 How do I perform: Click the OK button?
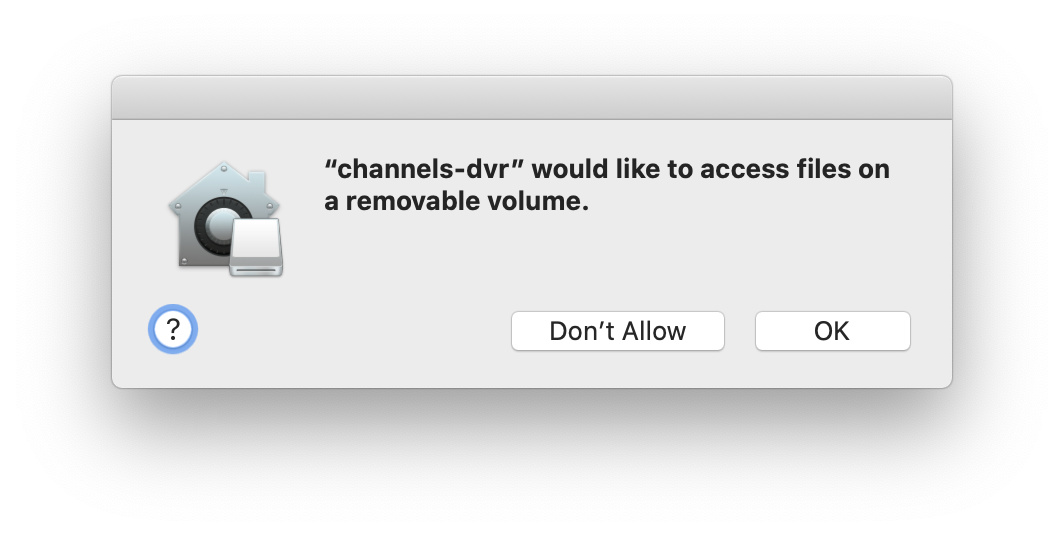click(832, 331)
